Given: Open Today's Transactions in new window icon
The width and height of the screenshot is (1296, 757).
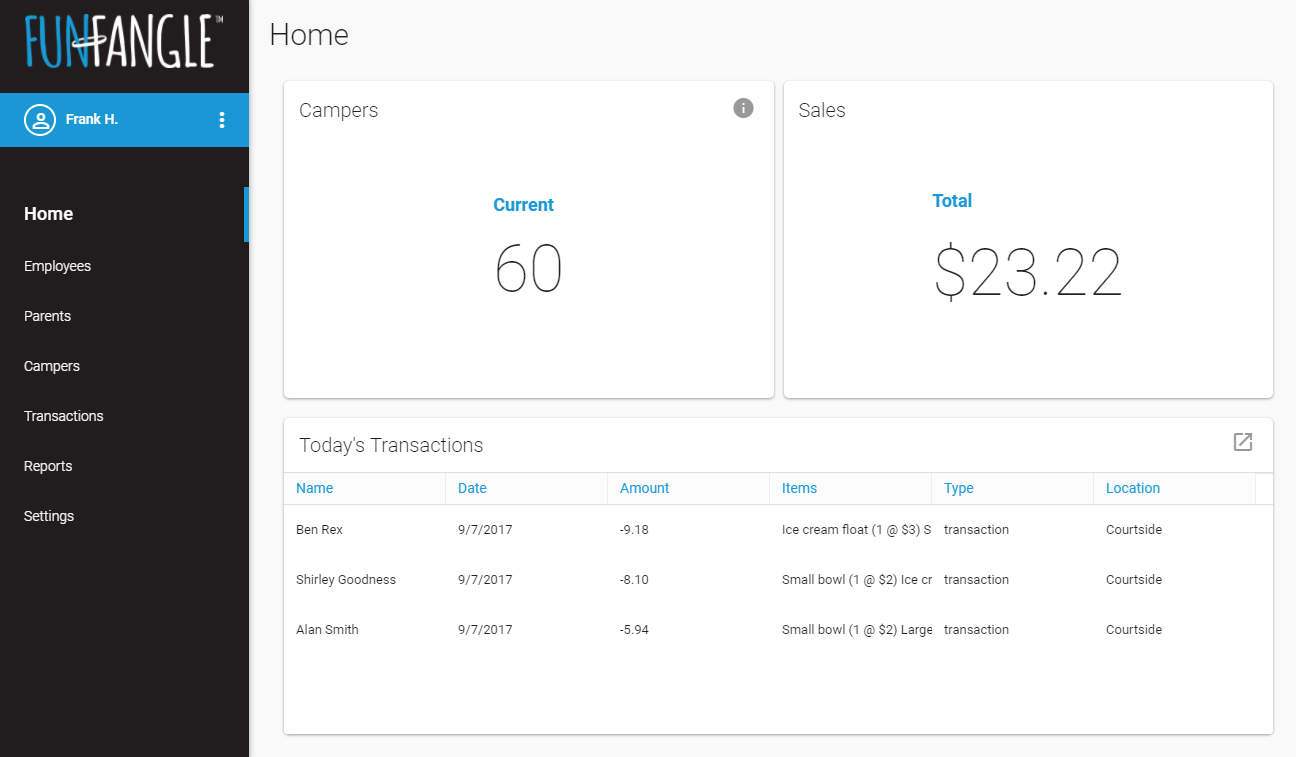Looking at the screenshot, I should pyautogui.click(x=1243, y=442).
